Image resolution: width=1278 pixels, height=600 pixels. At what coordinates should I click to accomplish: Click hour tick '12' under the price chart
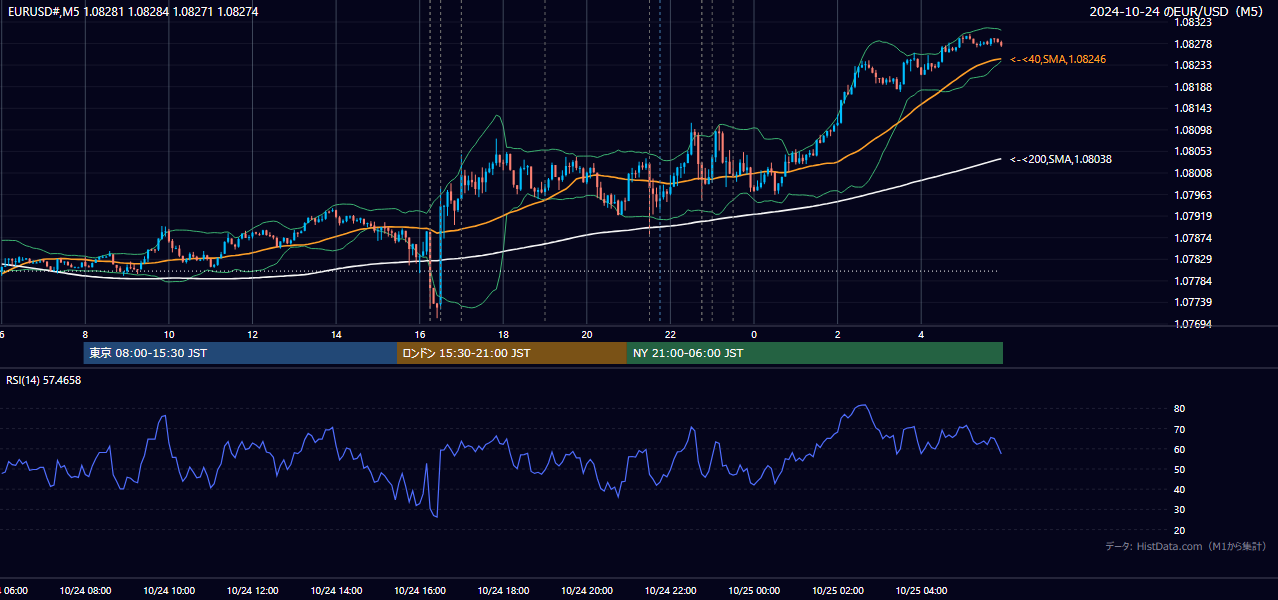point(252,334)
